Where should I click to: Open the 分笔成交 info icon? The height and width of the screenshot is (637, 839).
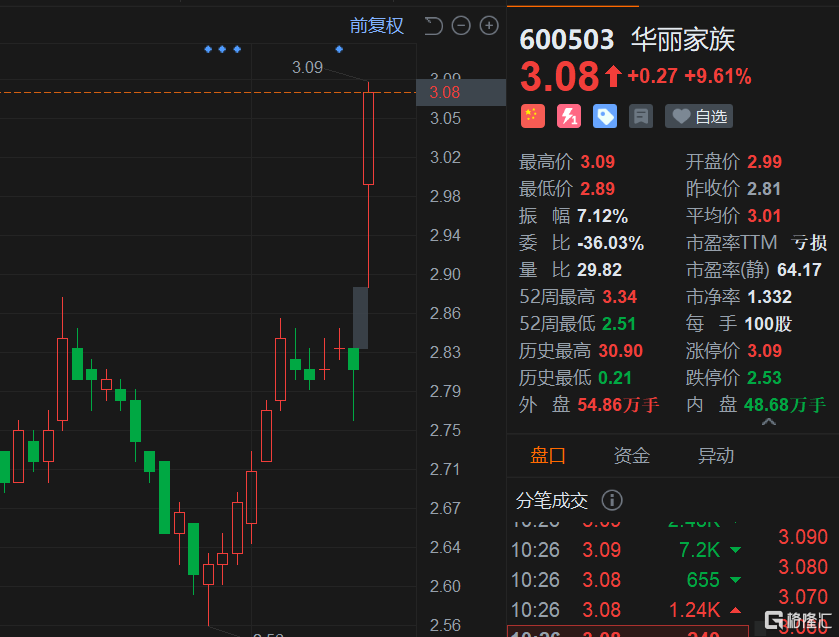[x=612, y=500]
